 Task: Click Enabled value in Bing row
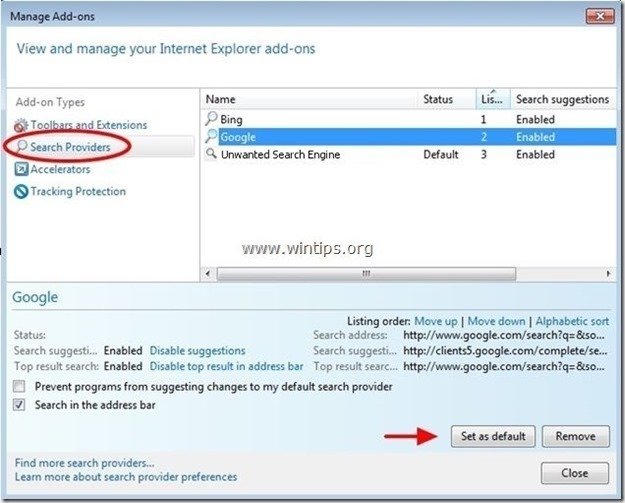[x=535, y=120]
